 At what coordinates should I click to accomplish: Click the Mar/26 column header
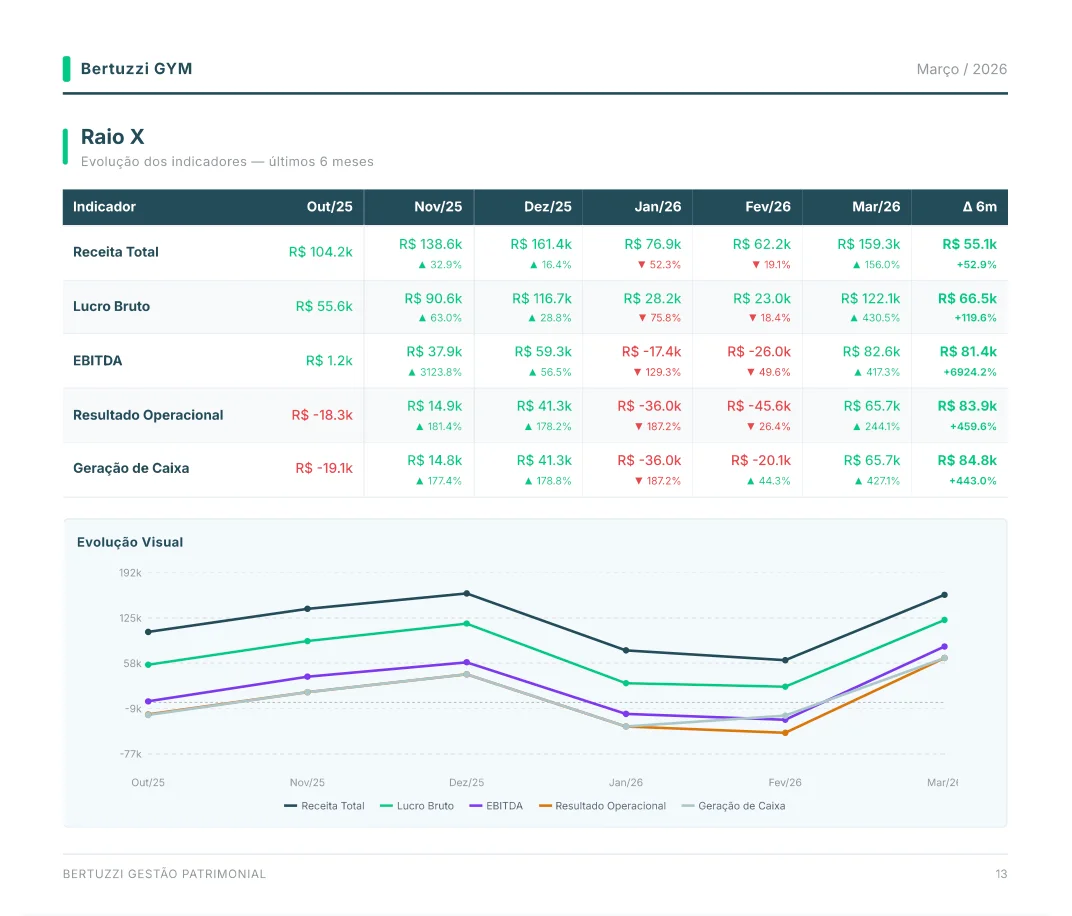[x=876, y=206]
